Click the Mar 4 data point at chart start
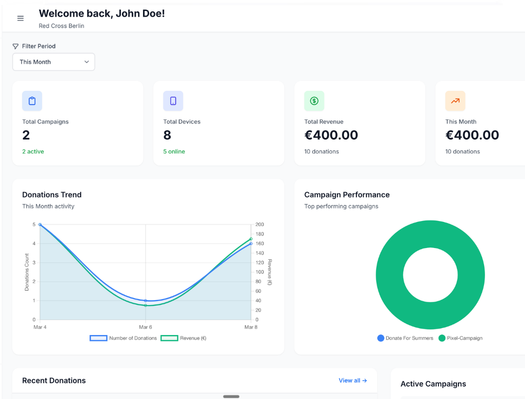The height and width of the screenshot is (399, 525). coord(40,225)
